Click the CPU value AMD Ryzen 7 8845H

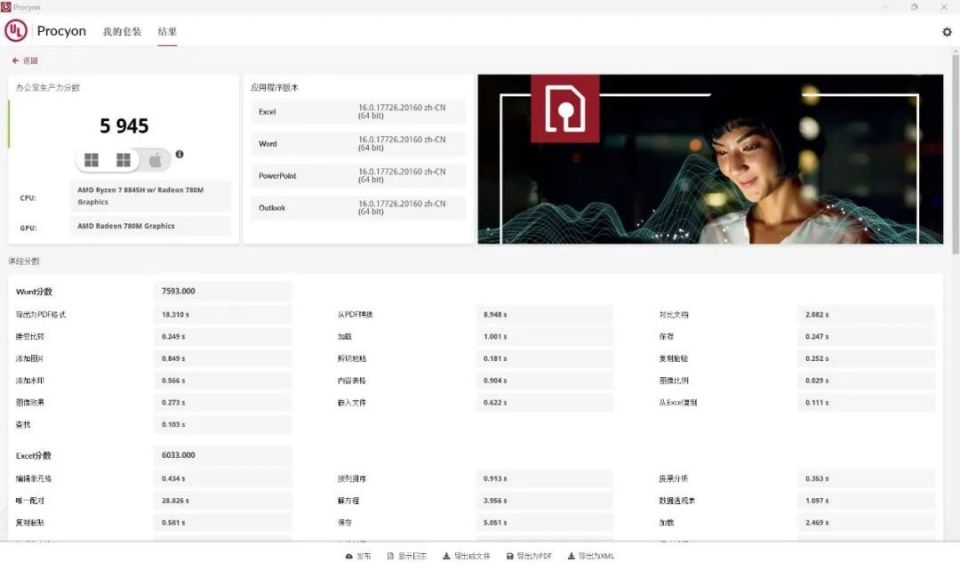[150, 196]
